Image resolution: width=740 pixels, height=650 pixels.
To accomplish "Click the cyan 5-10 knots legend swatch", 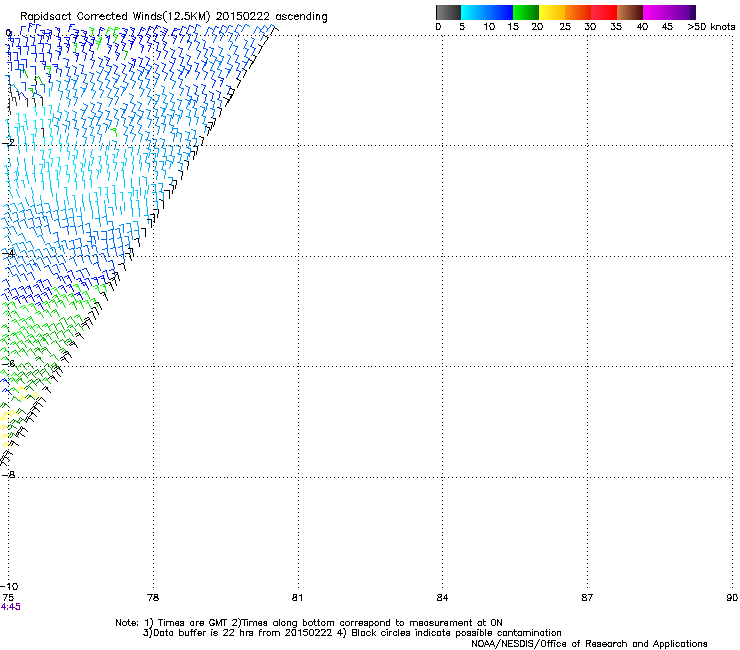I will 474,12.
